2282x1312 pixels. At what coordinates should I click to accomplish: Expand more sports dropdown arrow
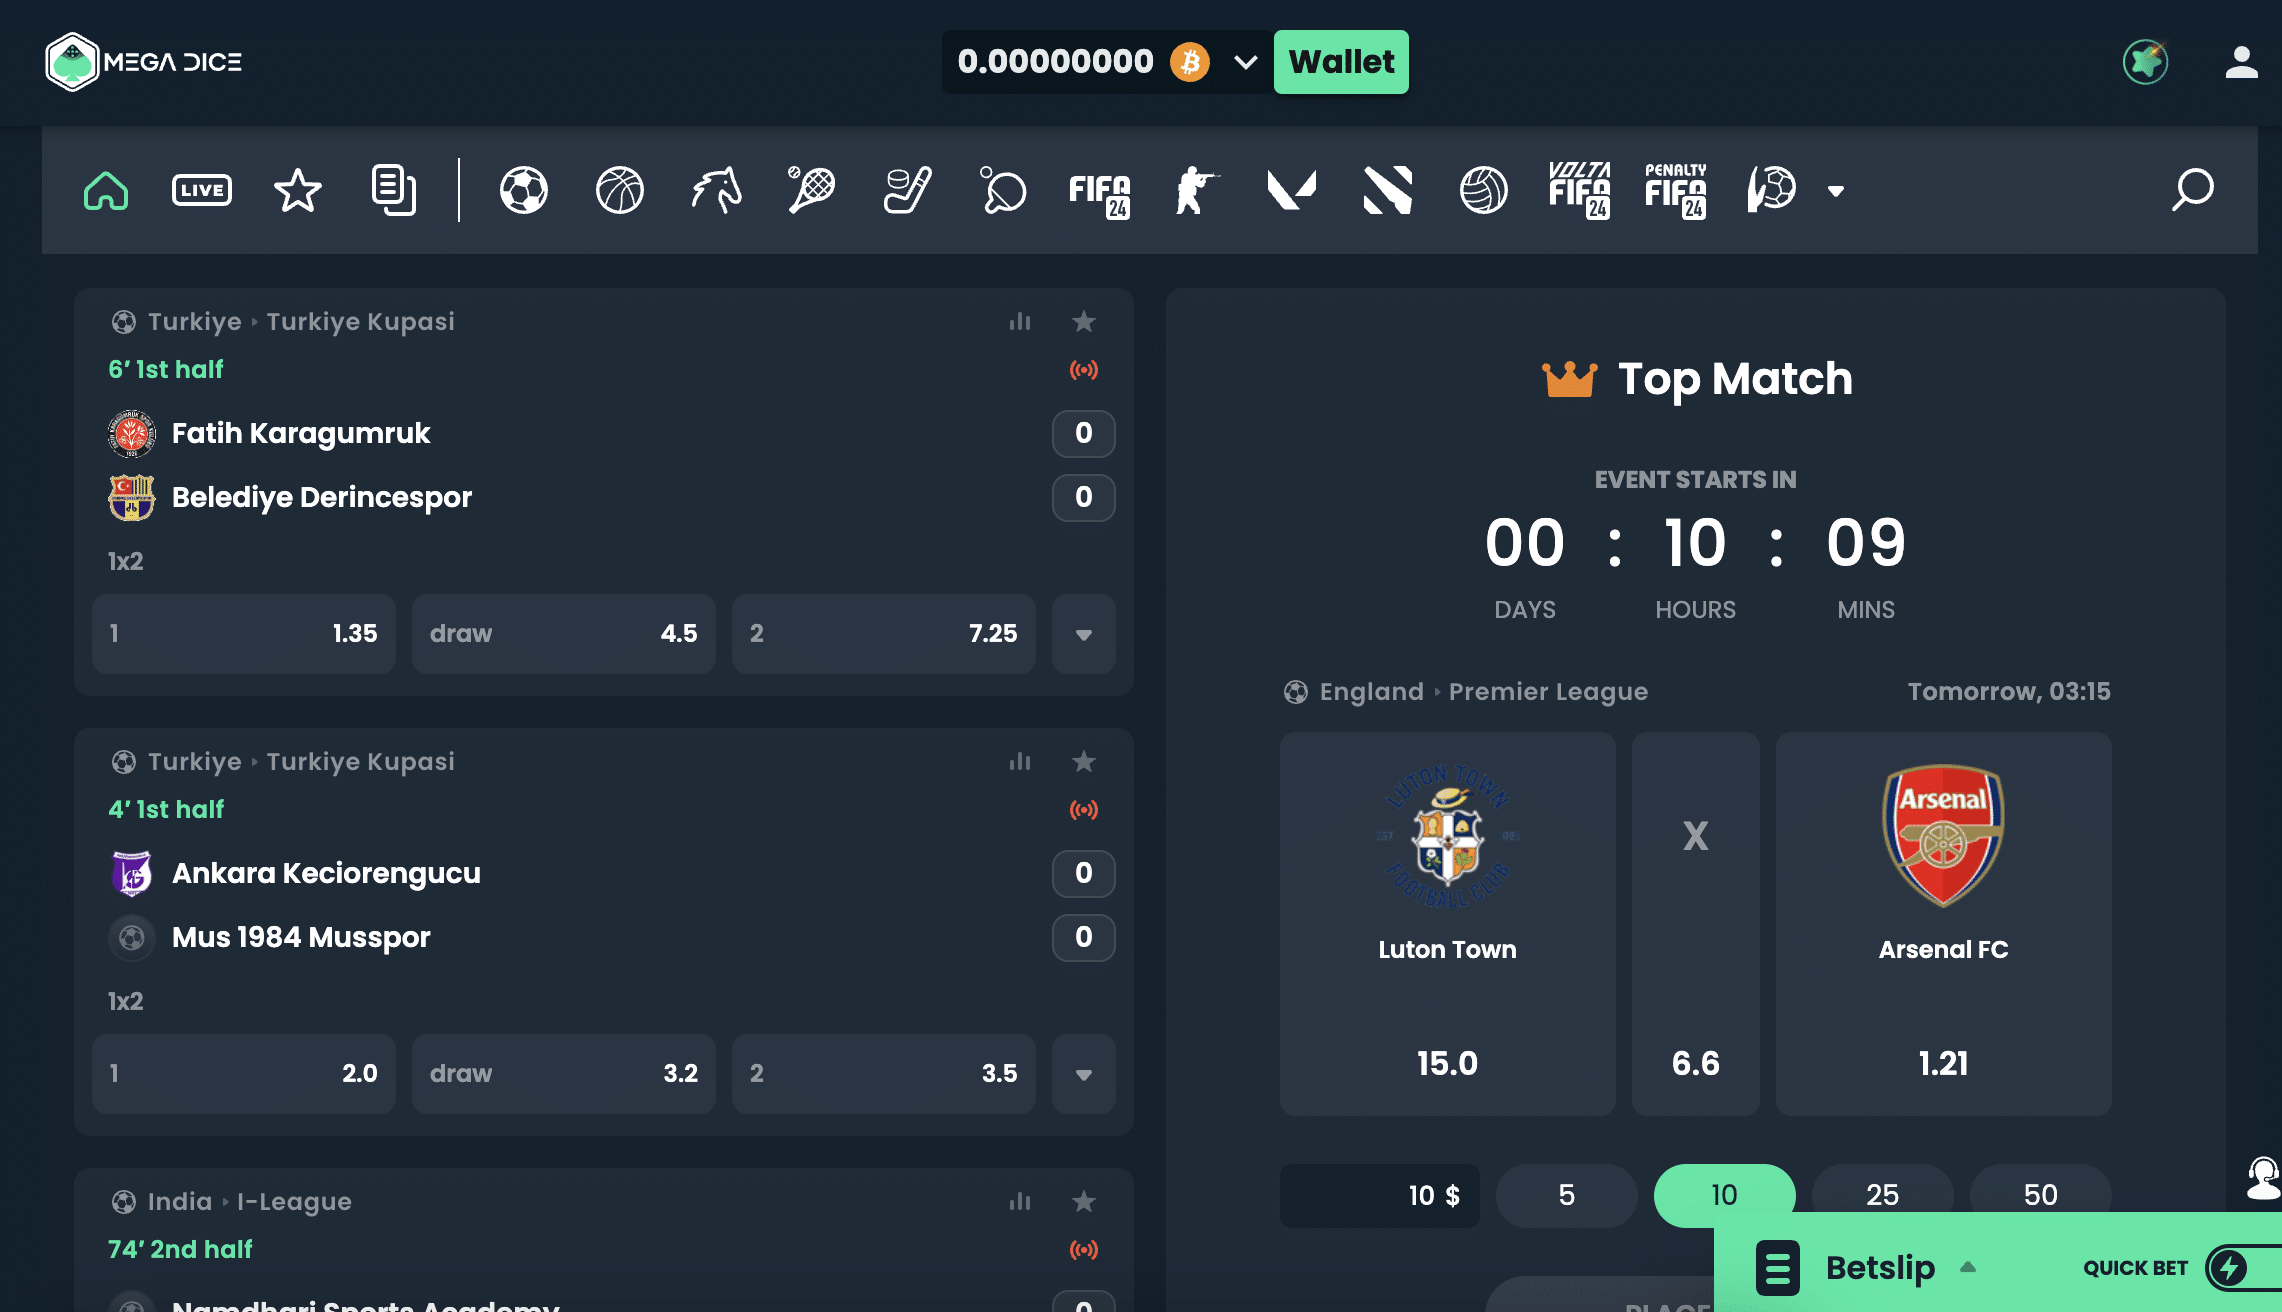[x=1836, y=191]
